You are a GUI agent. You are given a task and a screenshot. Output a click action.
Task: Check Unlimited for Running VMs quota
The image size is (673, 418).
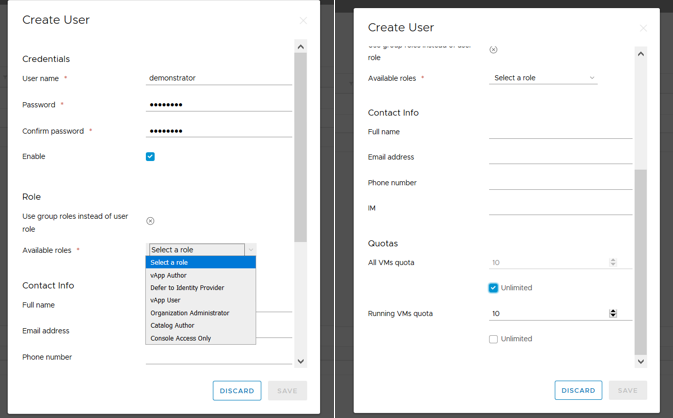pos(493,339)
